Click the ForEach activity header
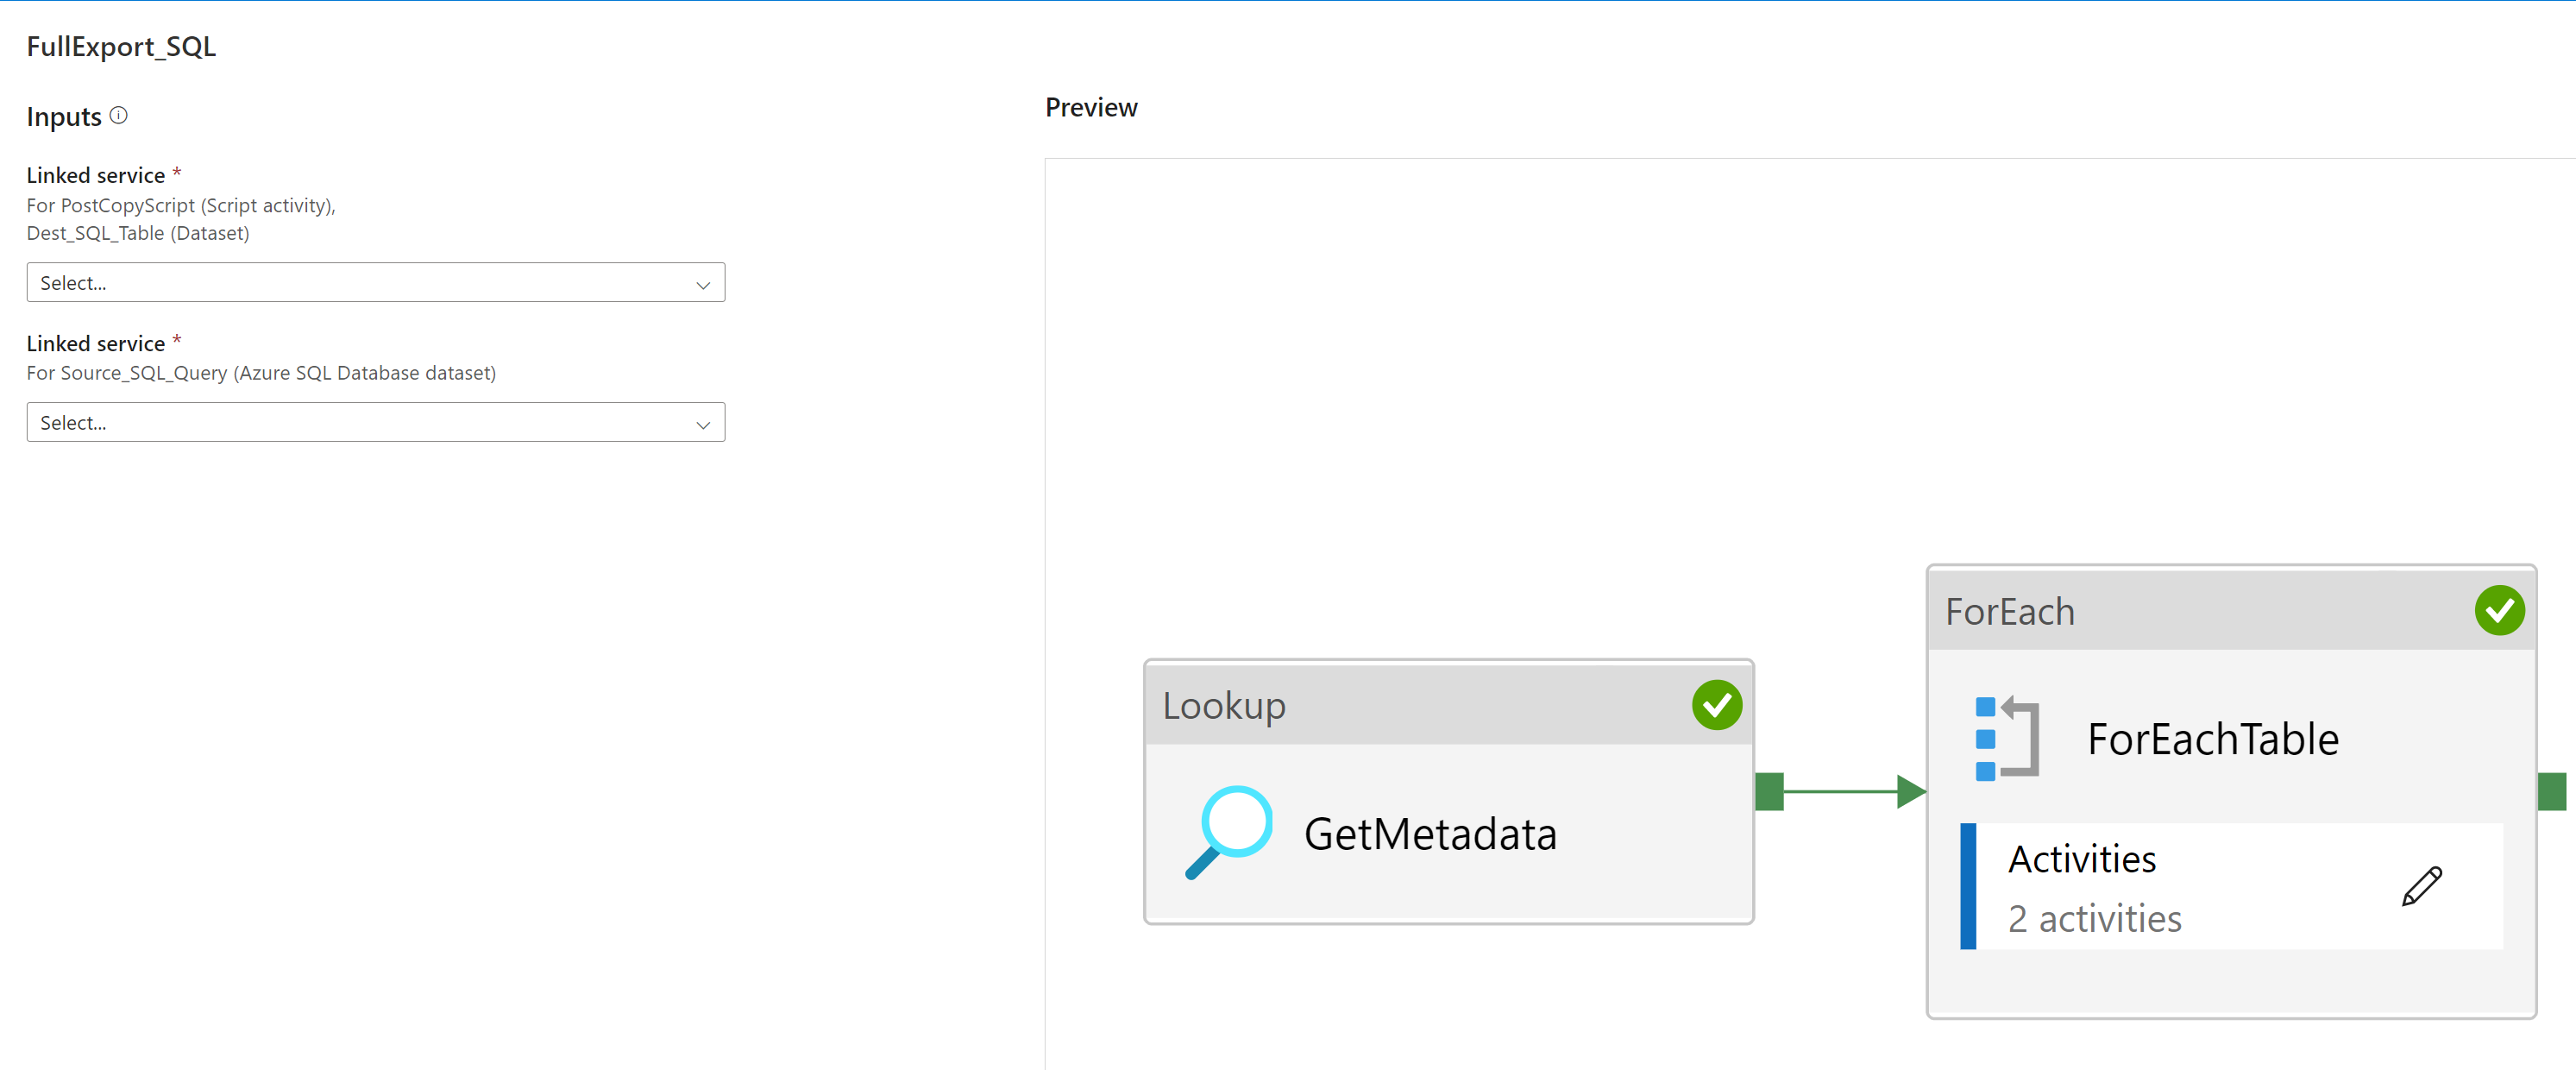This screenshot has width=2576, height=1070. pyautogui.click(x=2231, y=611)
